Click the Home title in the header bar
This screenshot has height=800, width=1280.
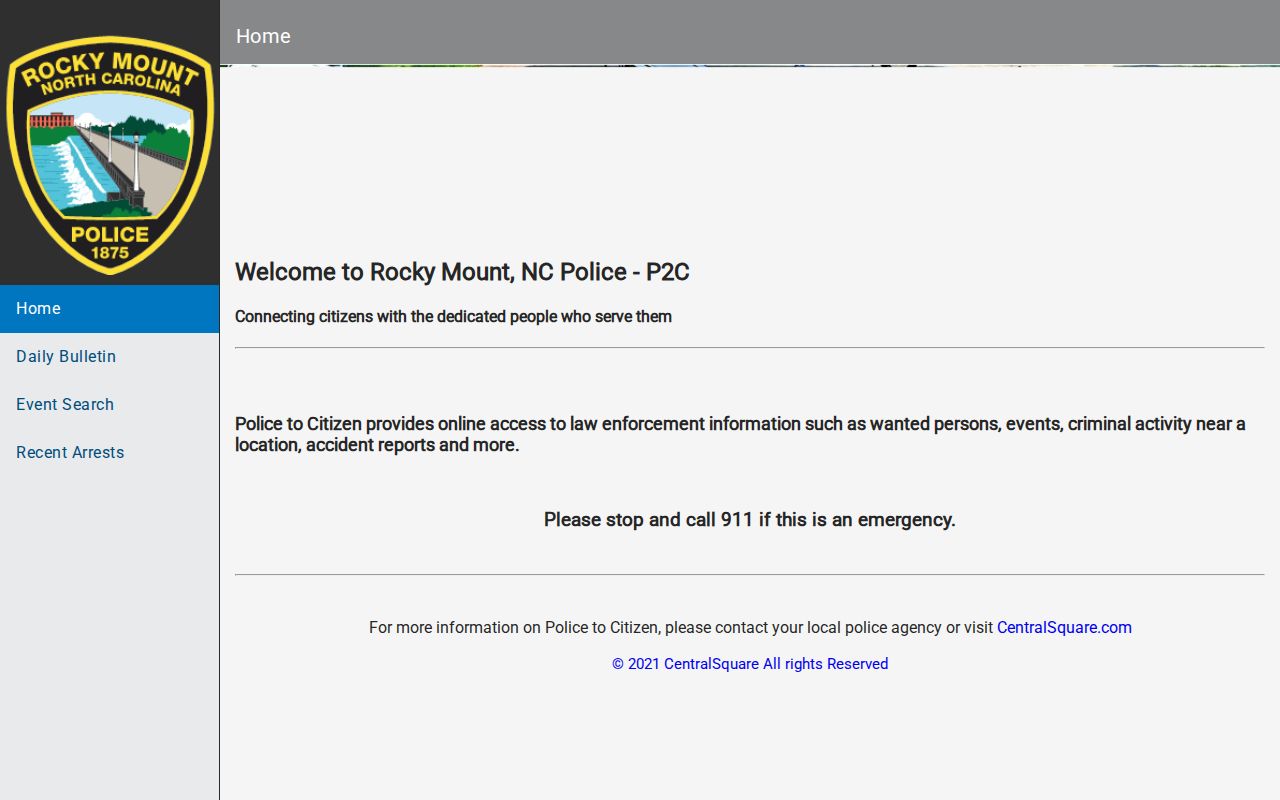pos(263,36)
